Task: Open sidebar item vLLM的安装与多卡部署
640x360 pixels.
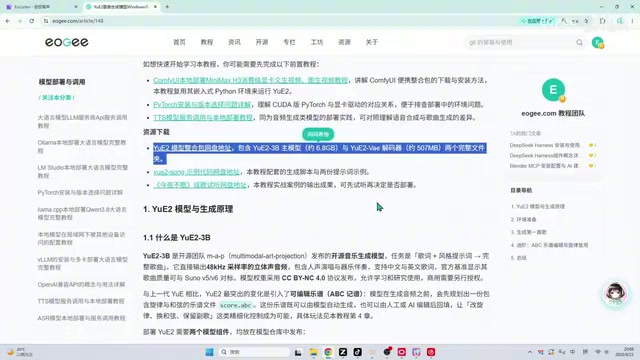Action: click(83, 263)
